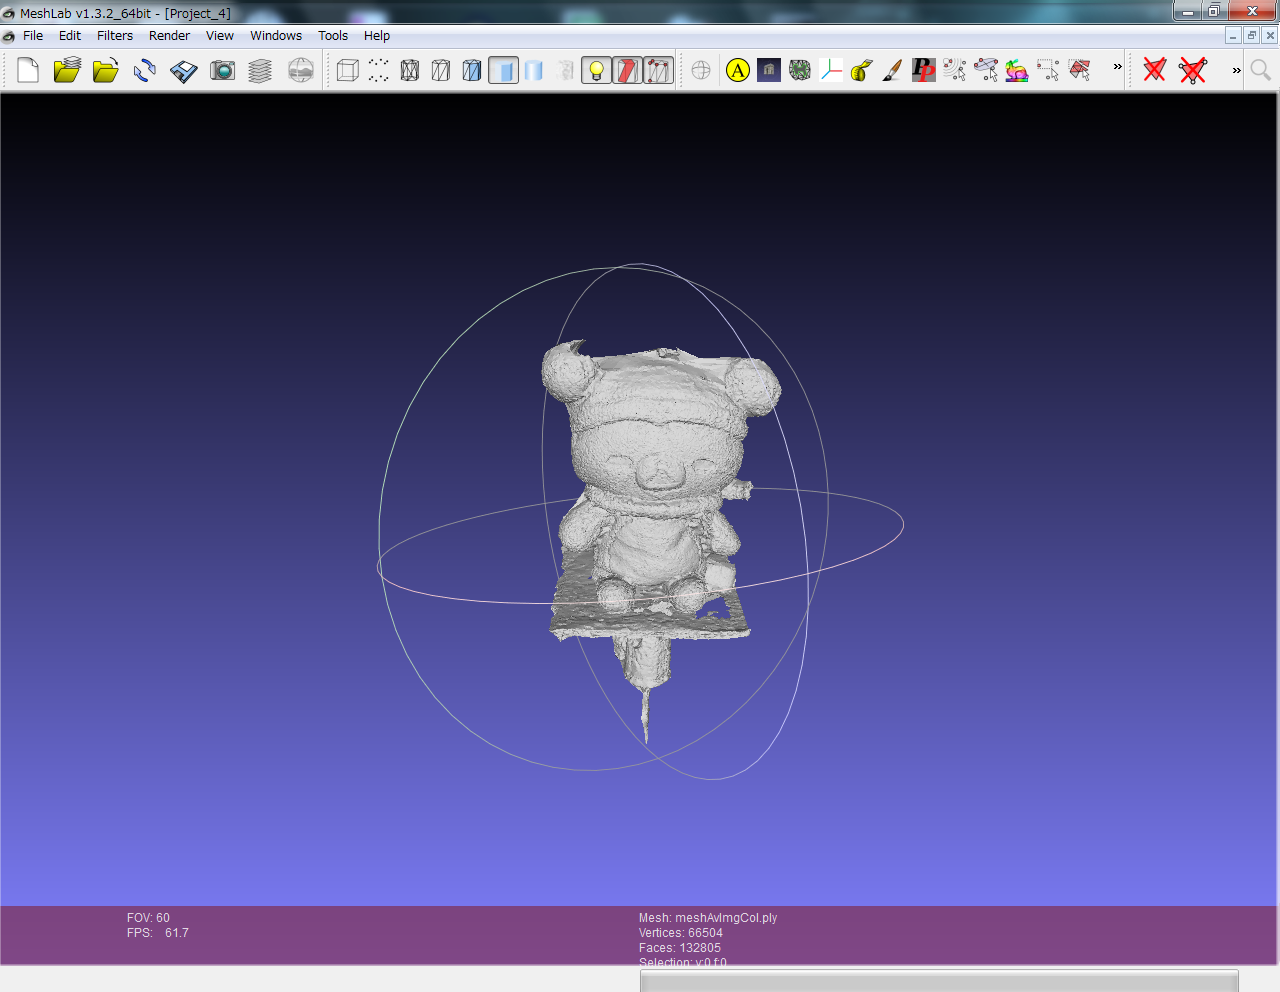Select Points render mode
Viewport: 1280px width, 992px height.
(x=379, y=70)
